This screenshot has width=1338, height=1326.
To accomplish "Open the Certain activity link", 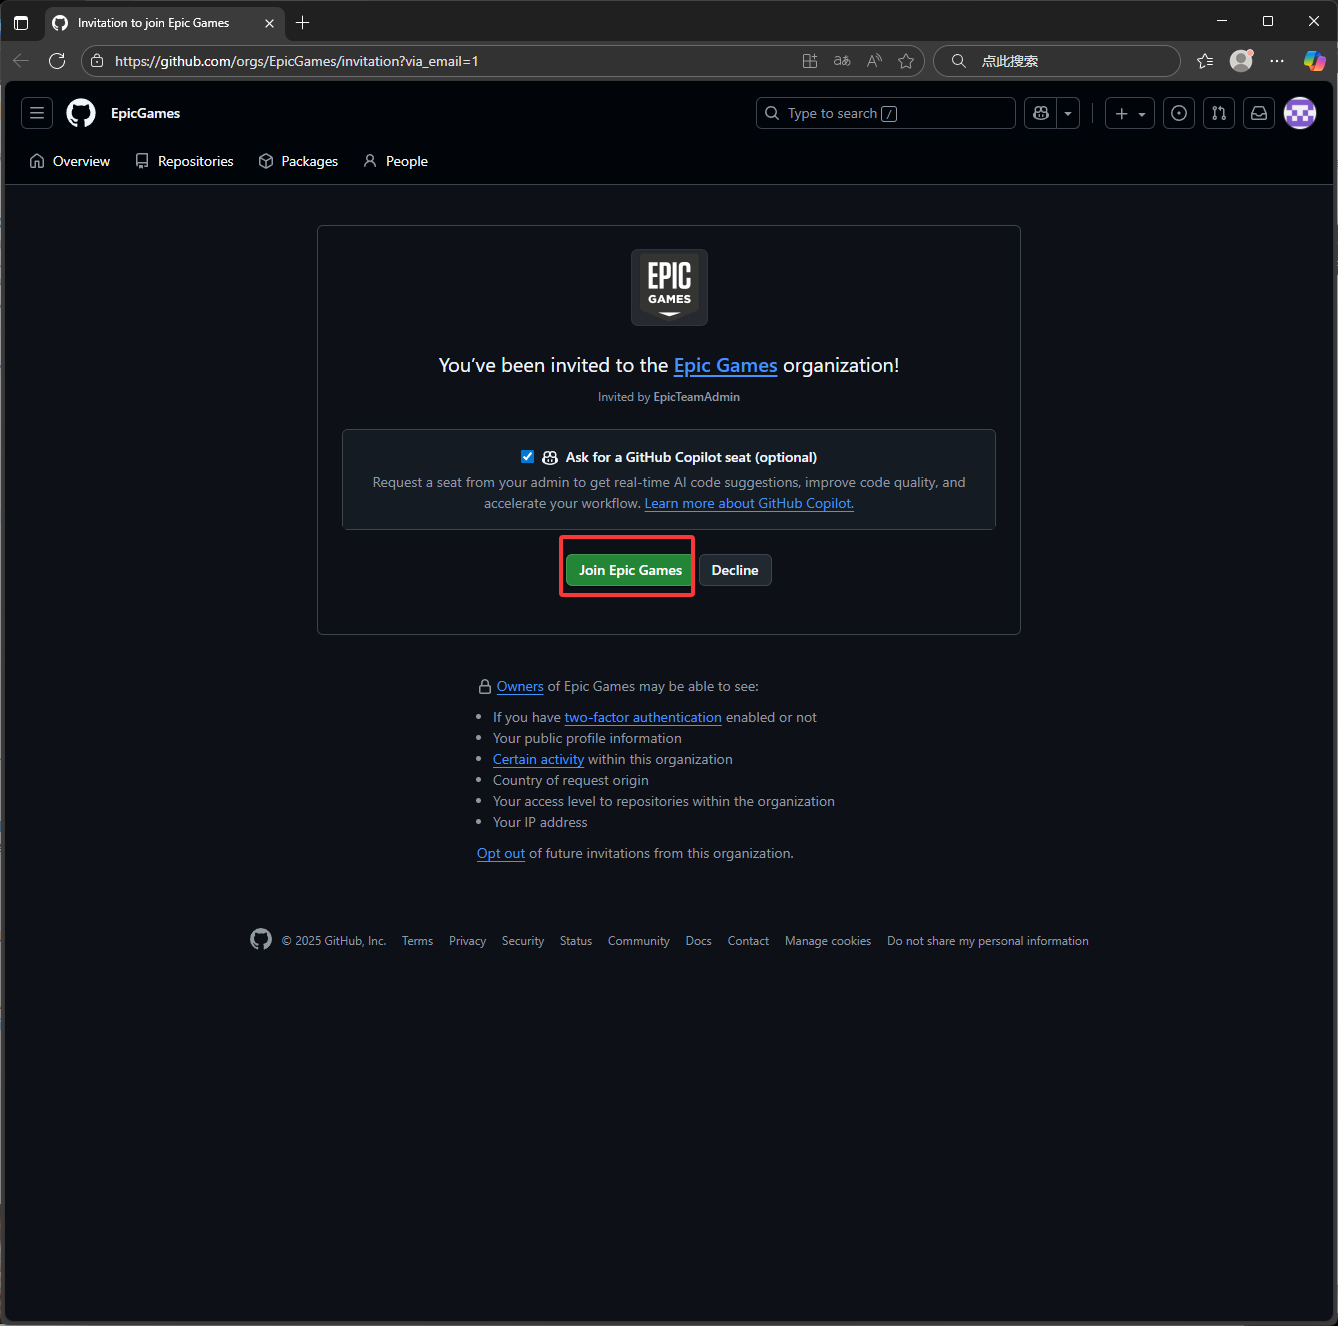I will [x=538, y=759].
